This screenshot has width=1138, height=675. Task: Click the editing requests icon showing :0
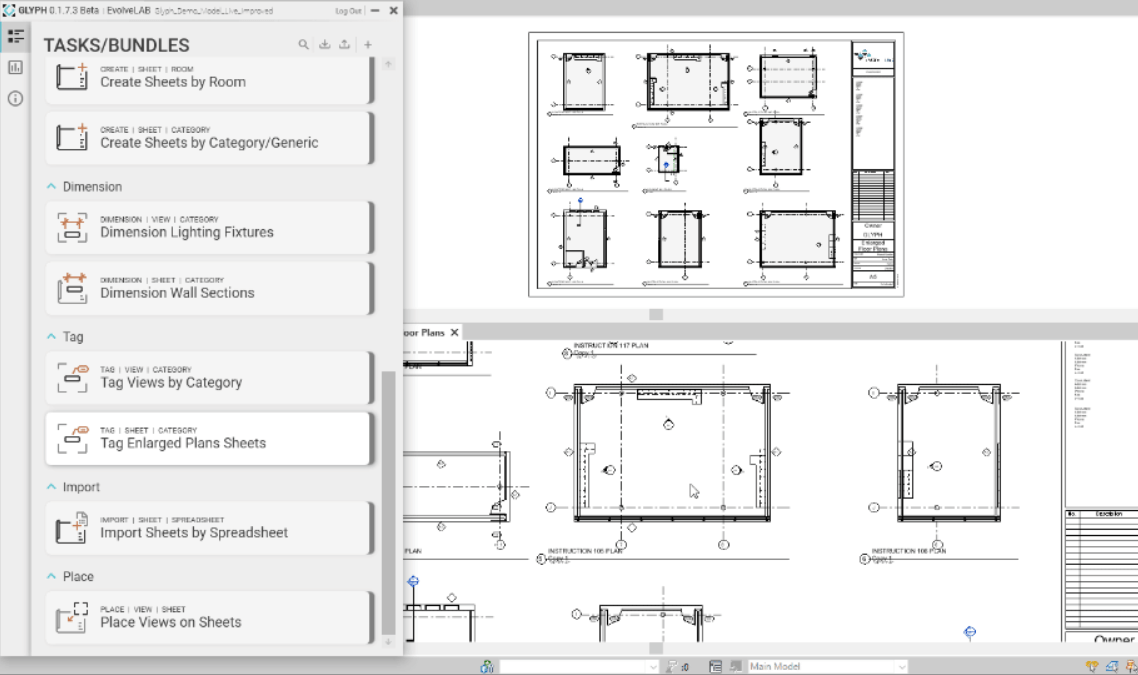(x=677, y=666)
